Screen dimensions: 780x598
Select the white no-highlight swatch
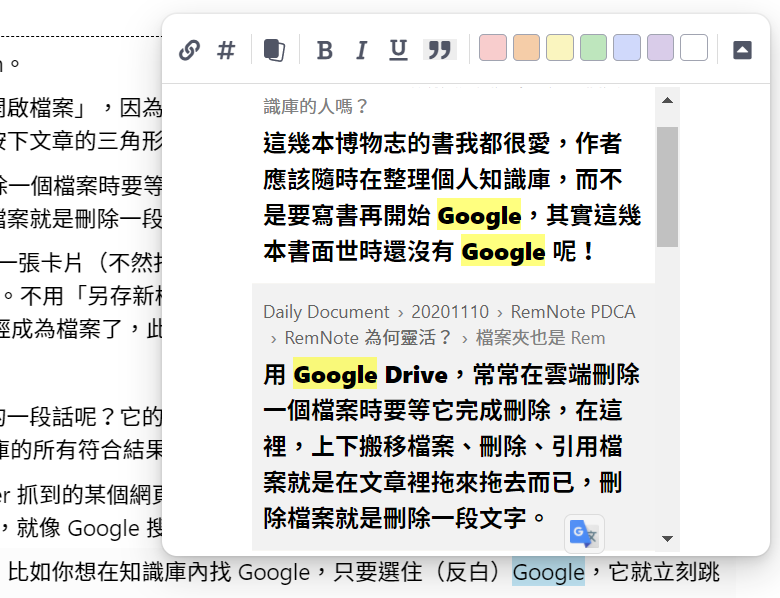(x=694, y=48)
